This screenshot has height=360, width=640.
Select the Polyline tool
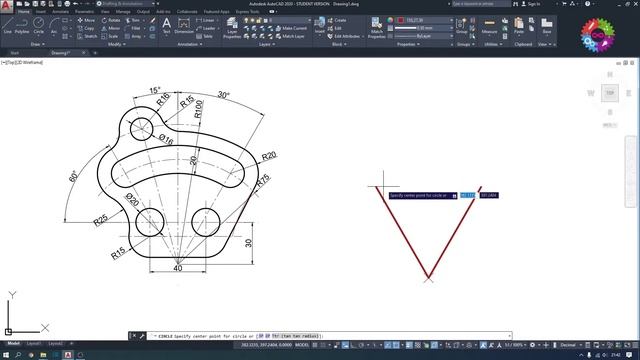[22, 25]
